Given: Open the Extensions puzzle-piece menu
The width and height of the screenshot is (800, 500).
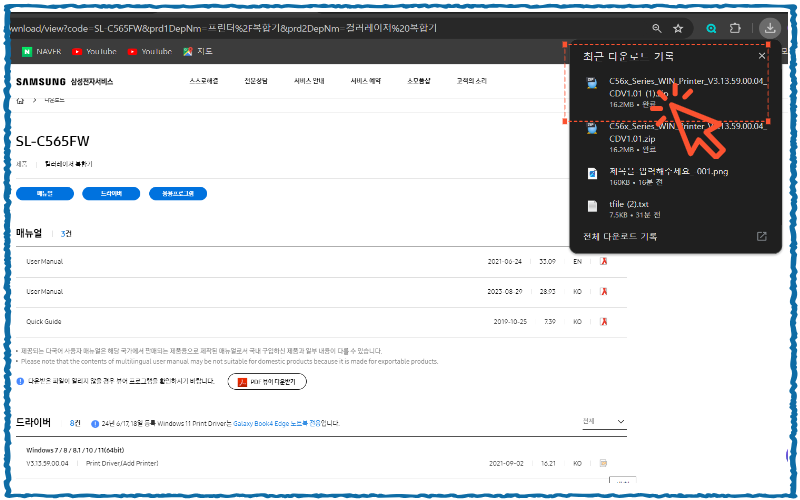Looking at the screenshot, I should 735,28.
